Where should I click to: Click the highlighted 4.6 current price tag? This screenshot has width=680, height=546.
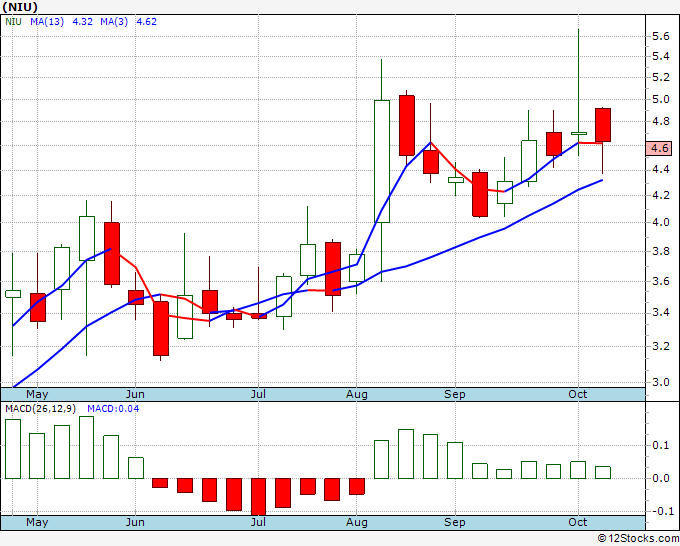659,148
